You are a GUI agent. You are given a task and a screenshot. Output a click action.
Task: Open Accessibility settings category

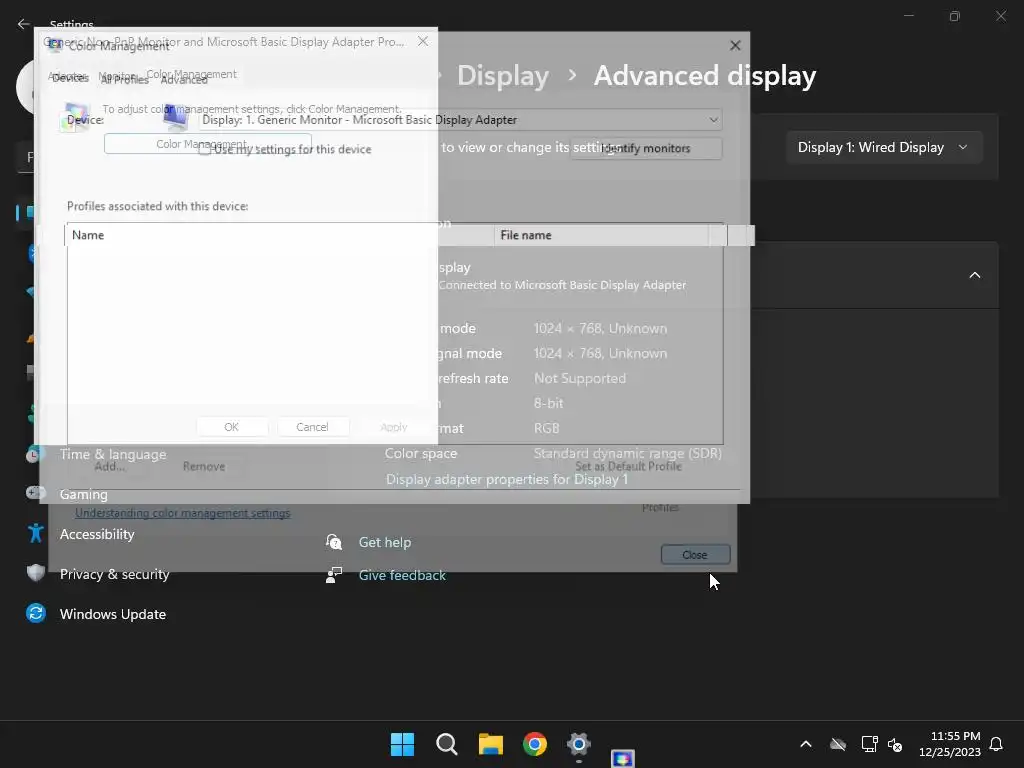pyautogui.click(x=97, y=534)
